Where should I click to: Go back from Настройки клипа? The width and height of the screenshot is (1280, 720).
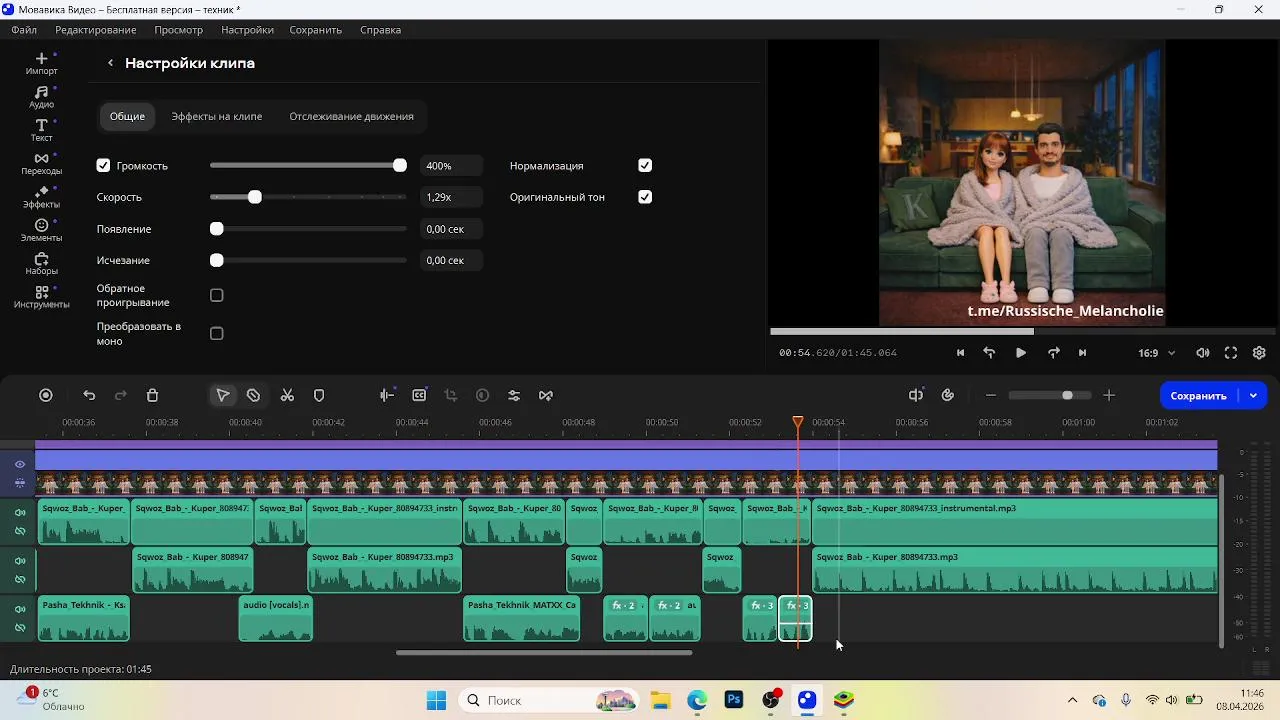tap(110, 63)
